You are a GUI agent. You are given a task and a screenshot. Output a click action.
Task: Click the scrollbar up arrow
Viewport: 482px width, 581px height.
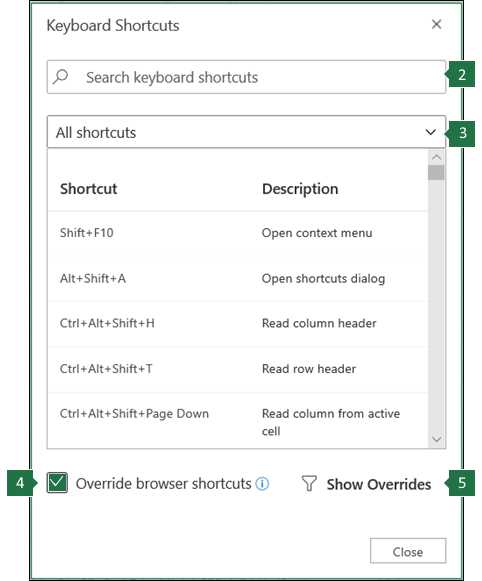(x=436, y=157)
